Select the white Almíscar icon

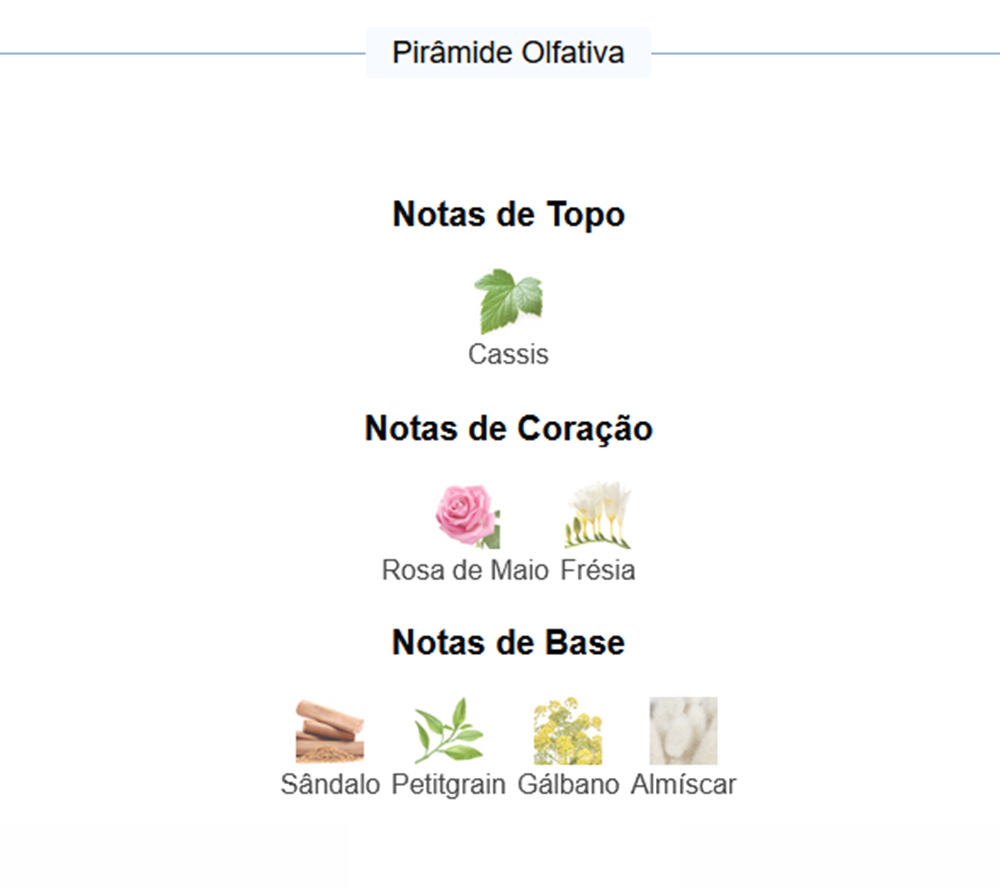[x=684, y=731]
